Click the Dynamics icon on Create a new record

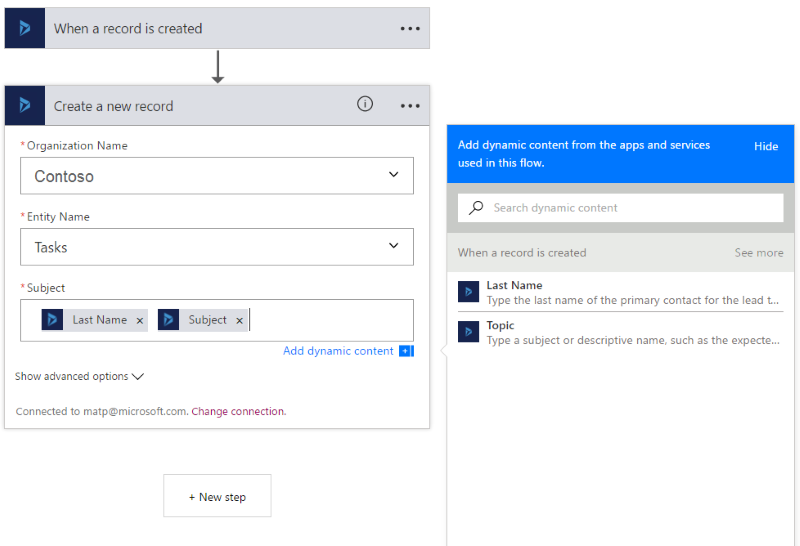point(25,105)
